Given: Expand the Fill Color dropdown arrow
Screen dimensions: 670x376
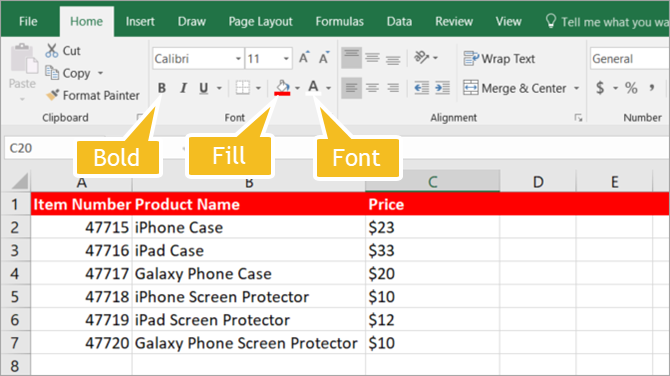Looking at the screenshot, I should pyautogui.click(x=297, y=88).
